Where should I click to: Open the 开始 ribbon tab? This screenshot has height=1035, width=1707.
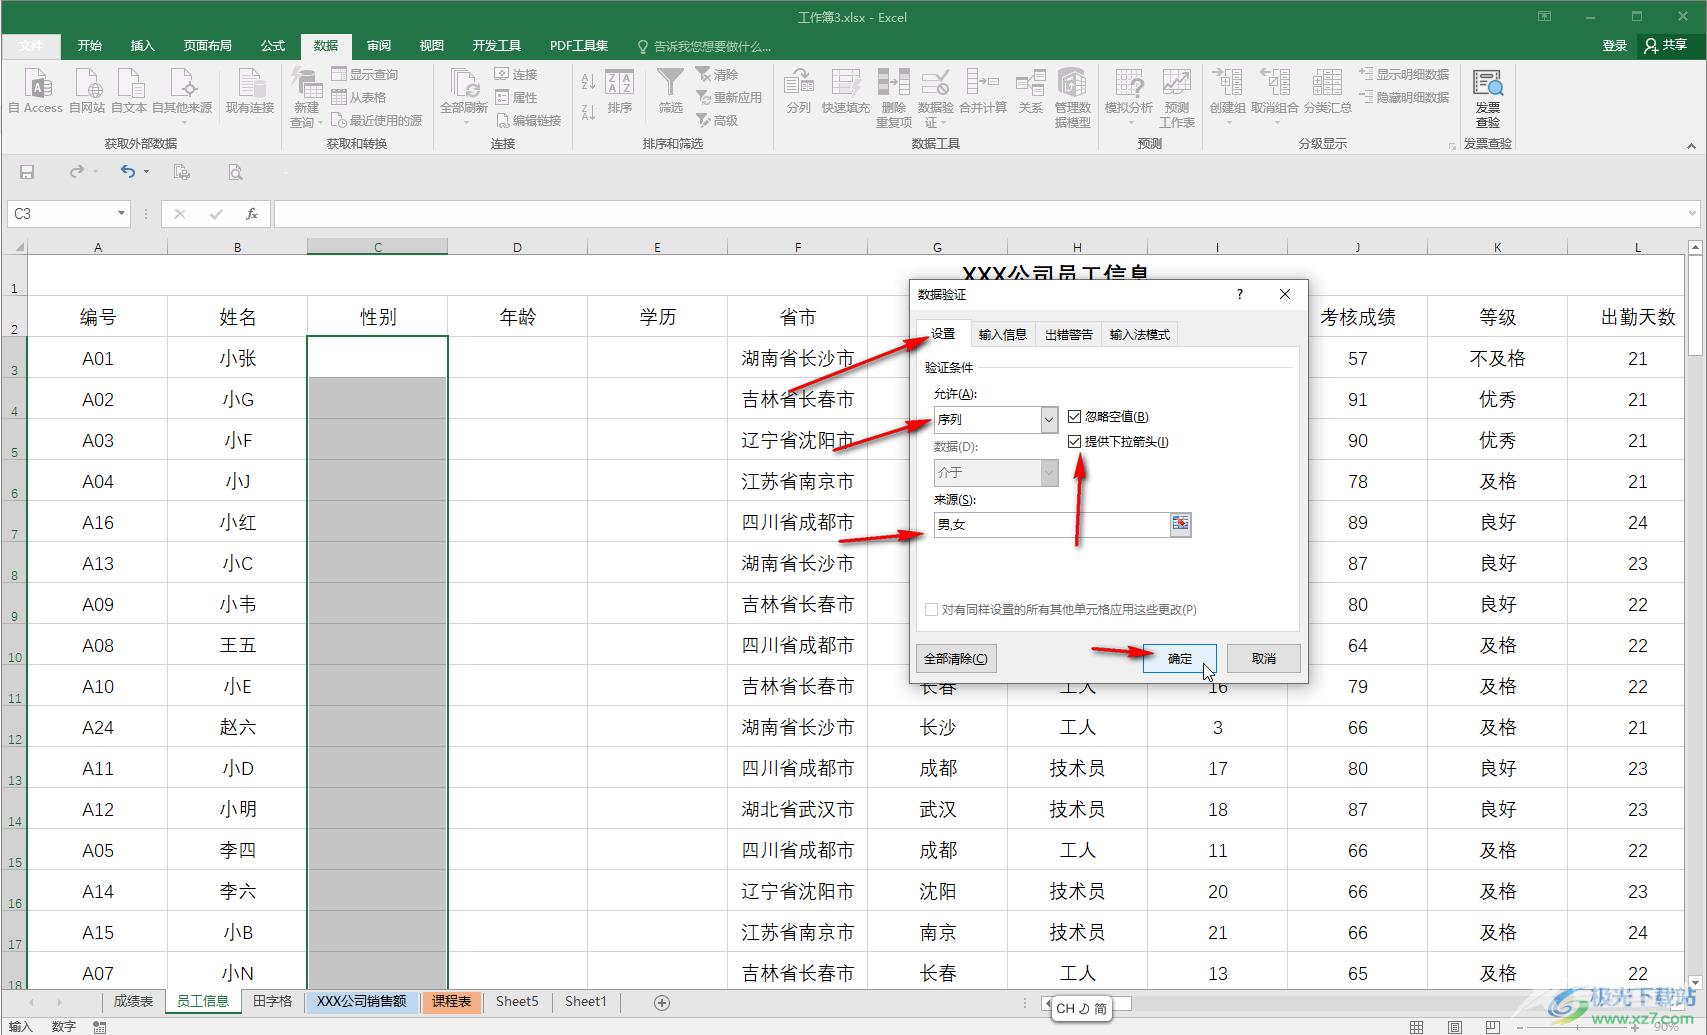(90, 46)
